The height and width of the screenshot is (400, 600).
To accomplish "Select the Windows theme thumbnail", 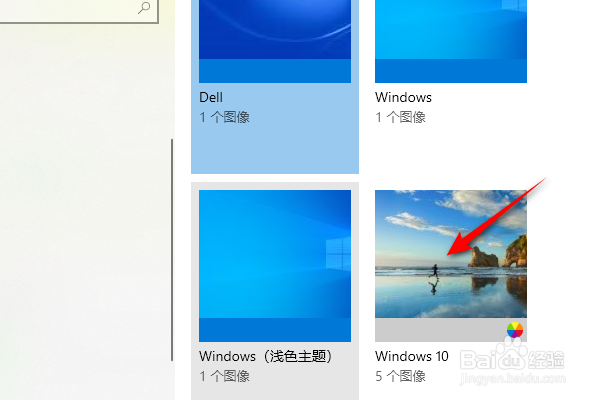I will (451, 41).
